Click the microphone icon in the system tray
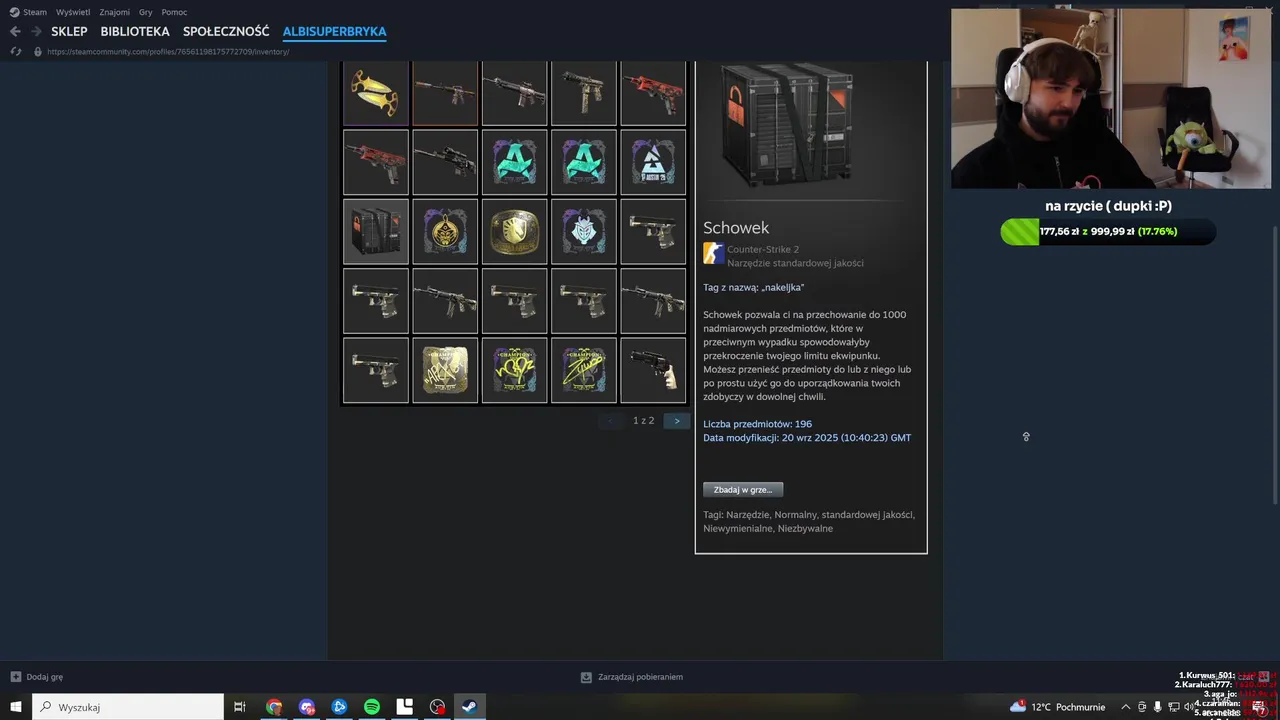The height and width of the screenshot is (720, 1280). (1157, 707)
